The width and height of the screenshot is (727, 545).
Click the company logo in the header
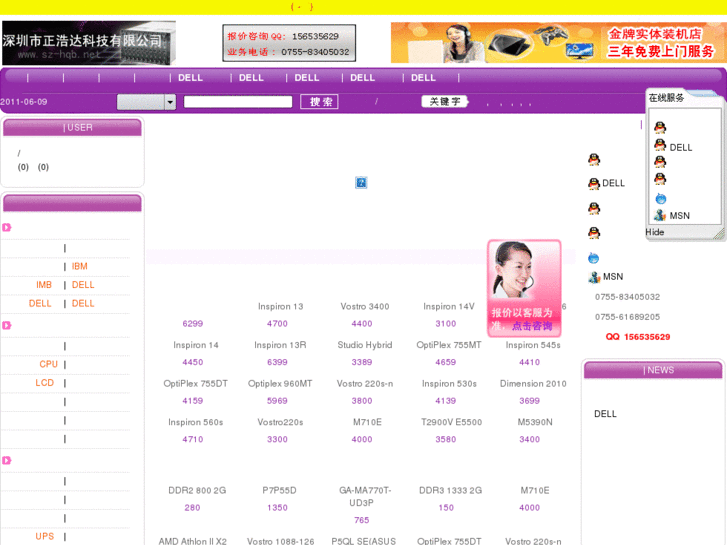pyautogui.click(x=88, y=43)
